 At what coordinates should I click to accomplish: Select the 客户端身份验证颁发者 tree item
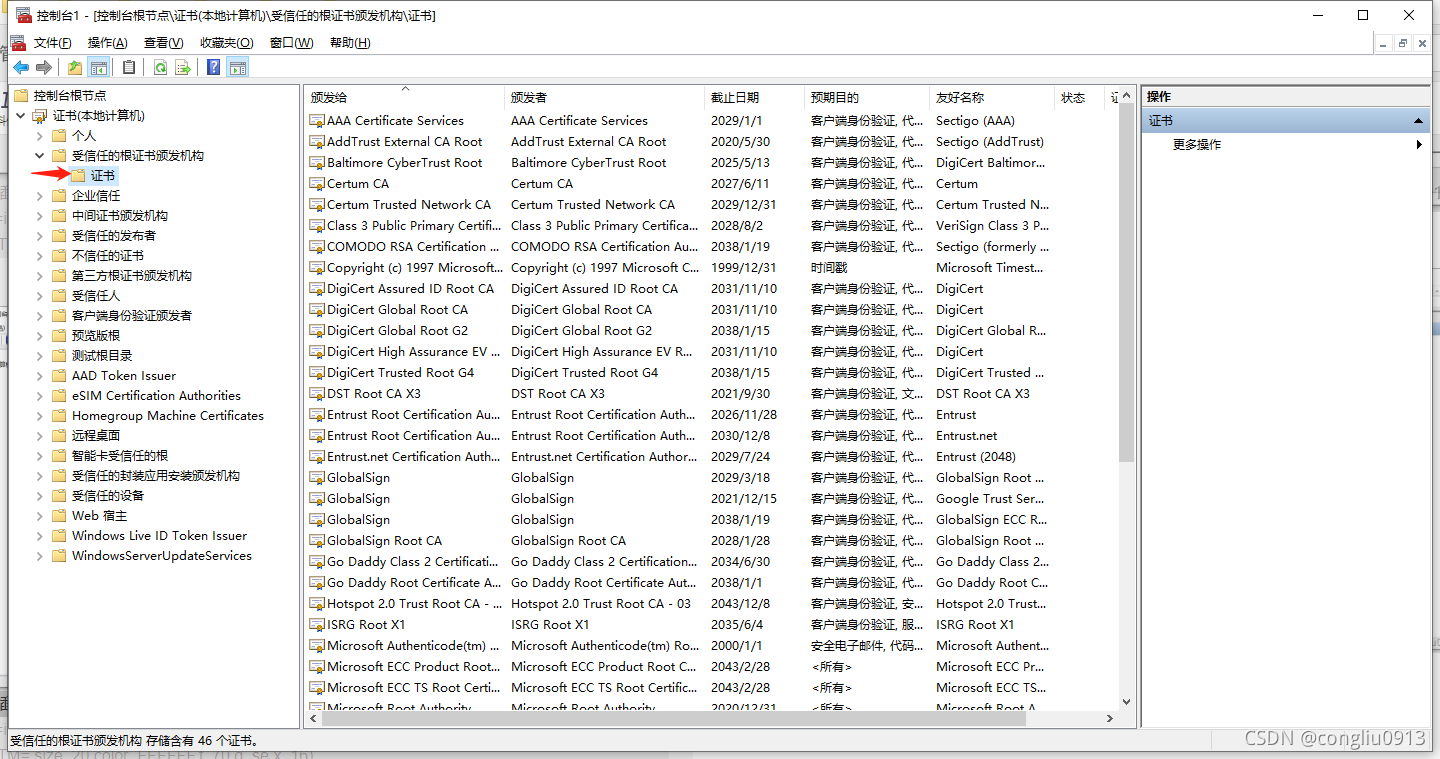(x=132, y=315)
